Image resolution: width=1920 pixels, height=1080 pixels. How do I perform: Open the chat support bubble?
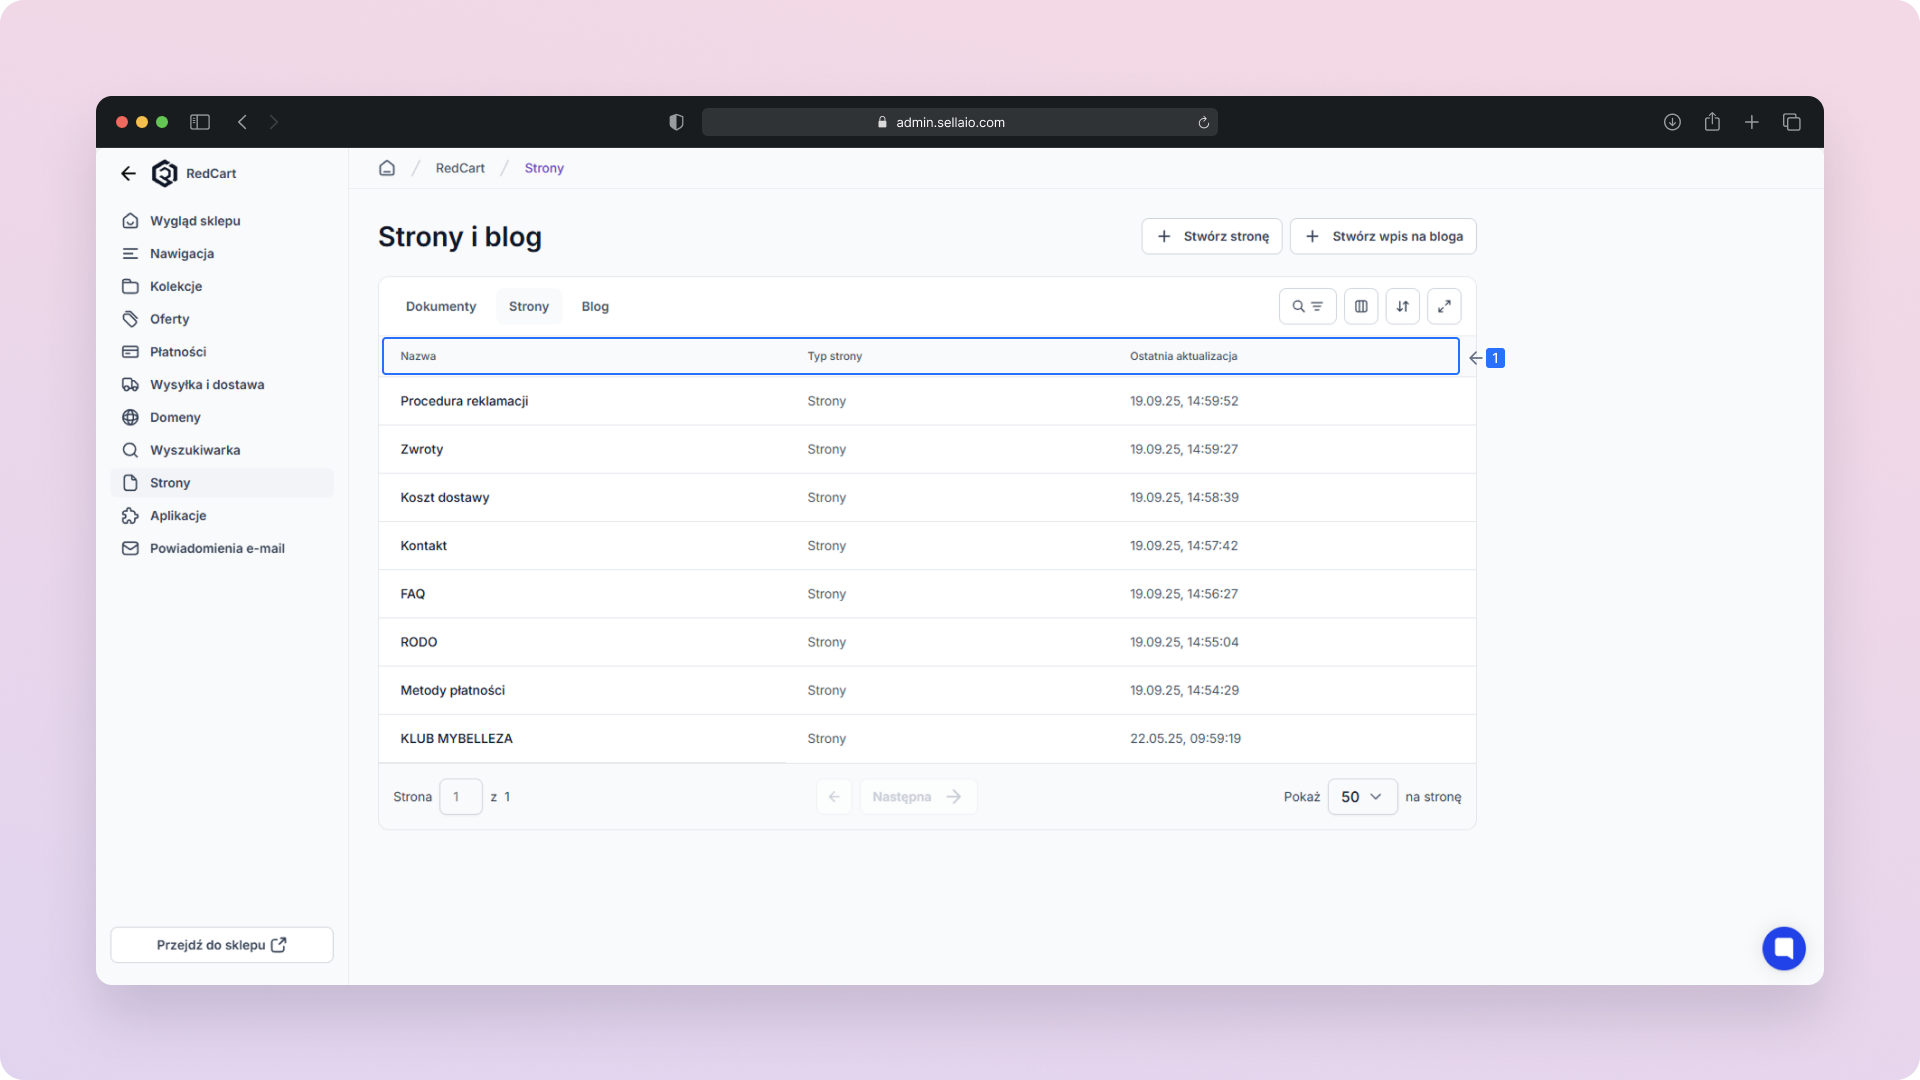pos(1783,948)
